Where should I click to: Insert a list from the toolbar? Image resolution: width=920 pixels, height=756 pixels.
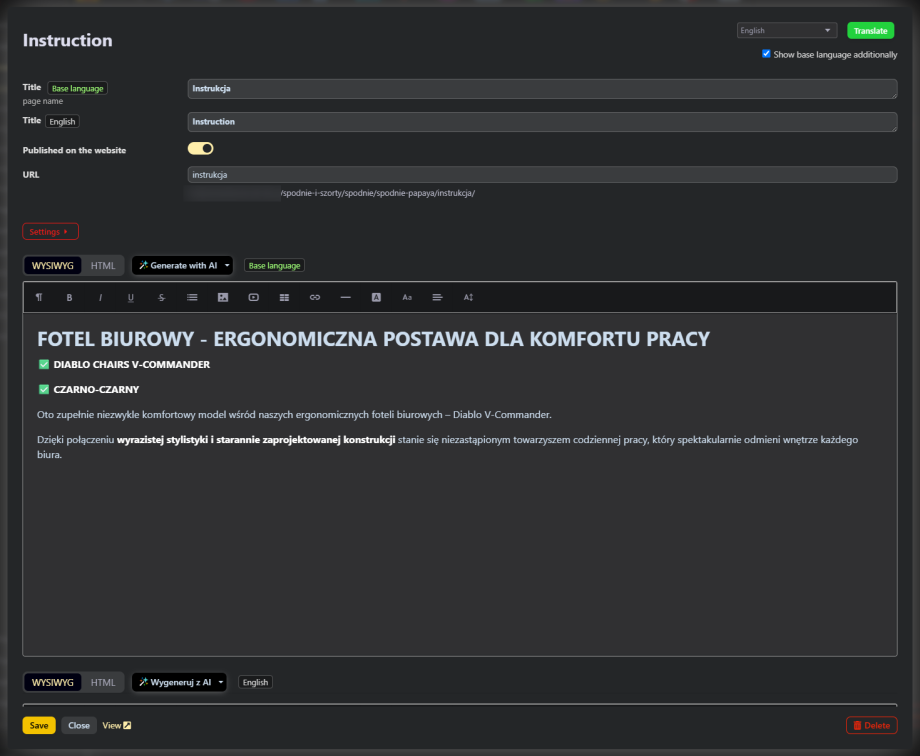tap(192, 298)
